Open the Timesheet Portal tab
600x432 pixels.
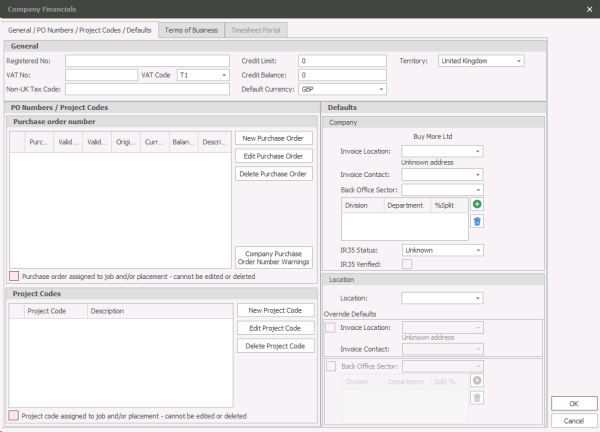(x=258, y=30)
